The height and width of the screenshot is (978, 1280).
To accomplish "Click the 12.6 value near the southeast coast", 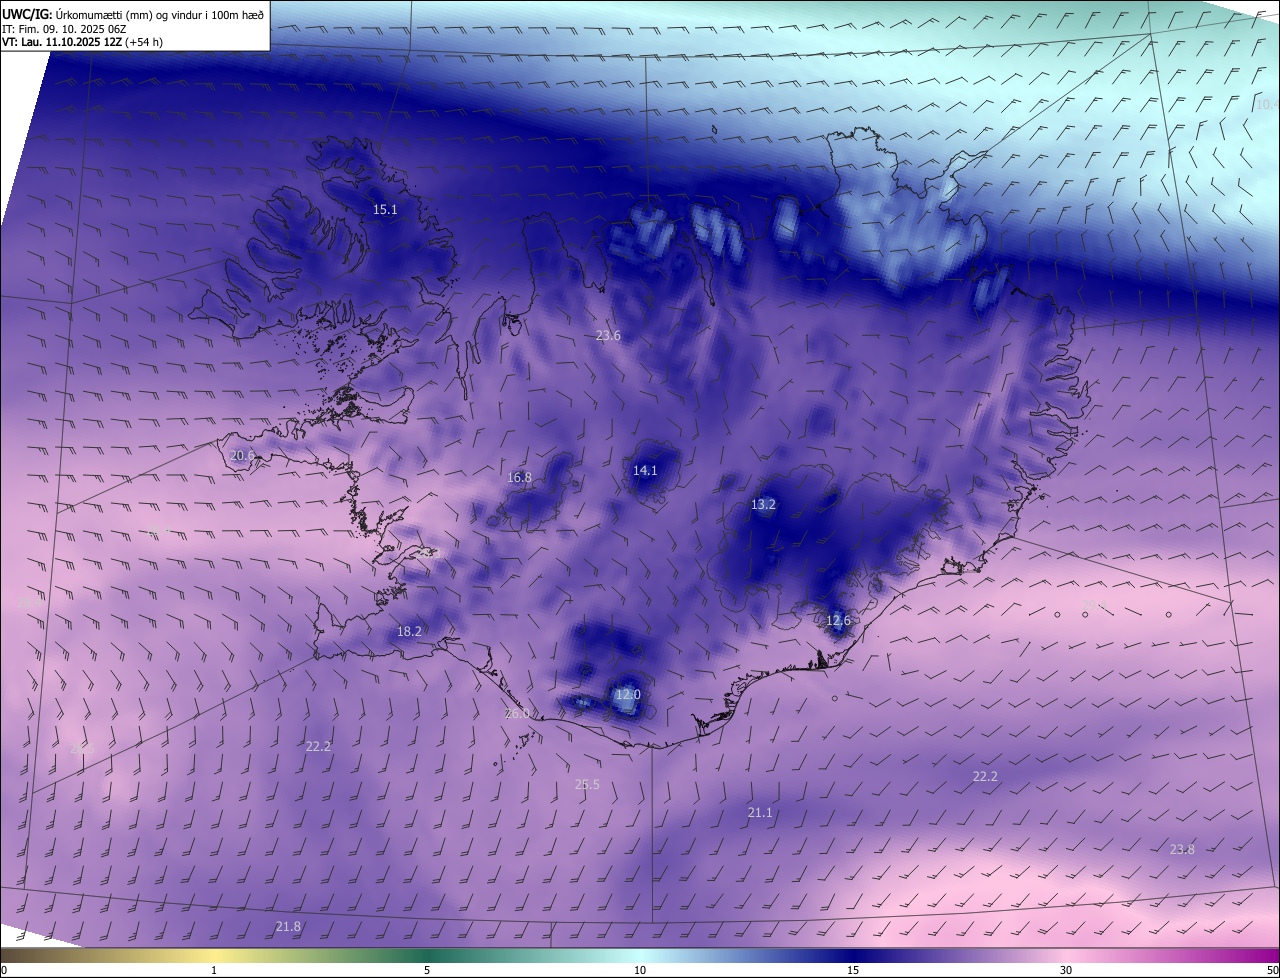I will (x=838, y=621).
